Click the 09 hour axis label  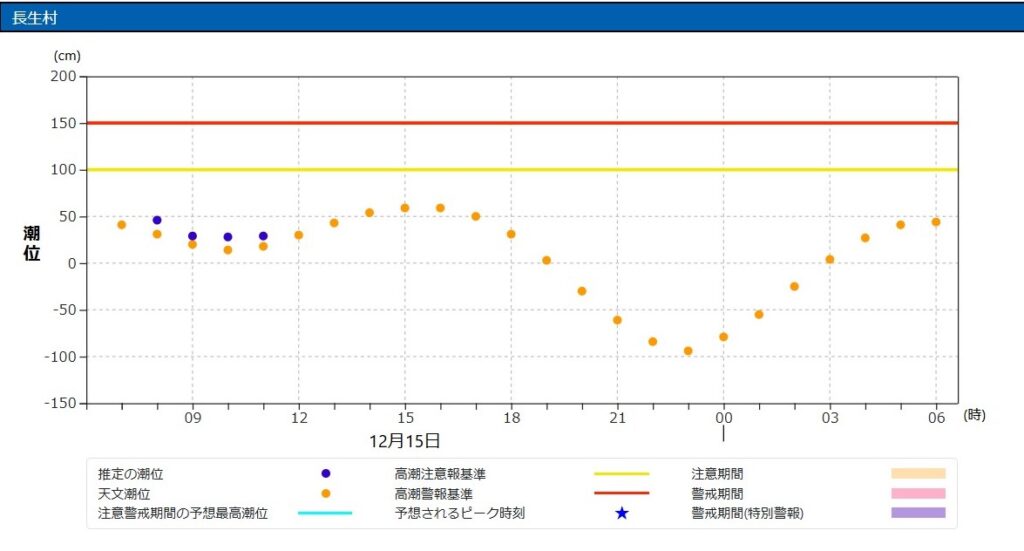pos(193,418)
